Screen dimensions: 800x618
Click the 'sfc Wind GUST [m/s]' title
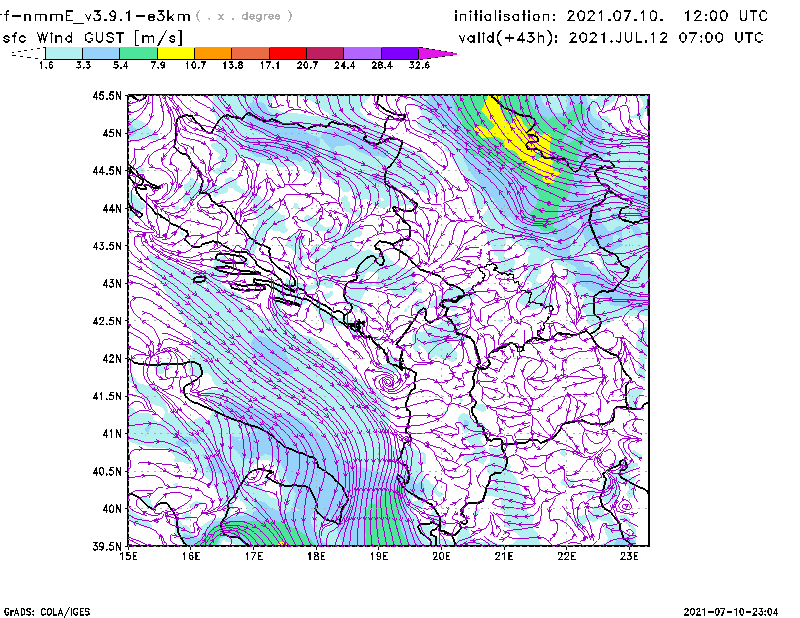tap(92, 37)
